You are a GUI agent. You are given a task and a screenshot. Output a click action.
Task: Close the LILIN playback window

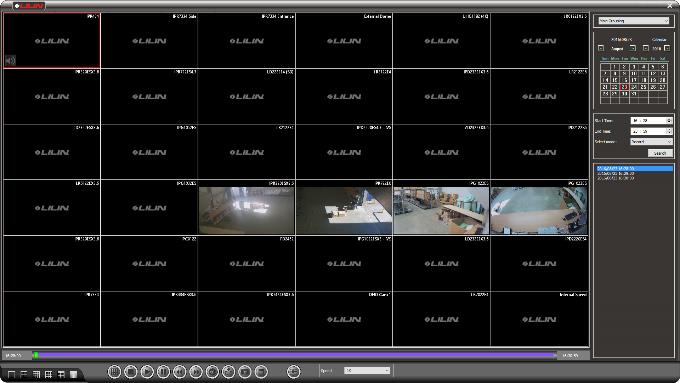[x=669, y=6]
